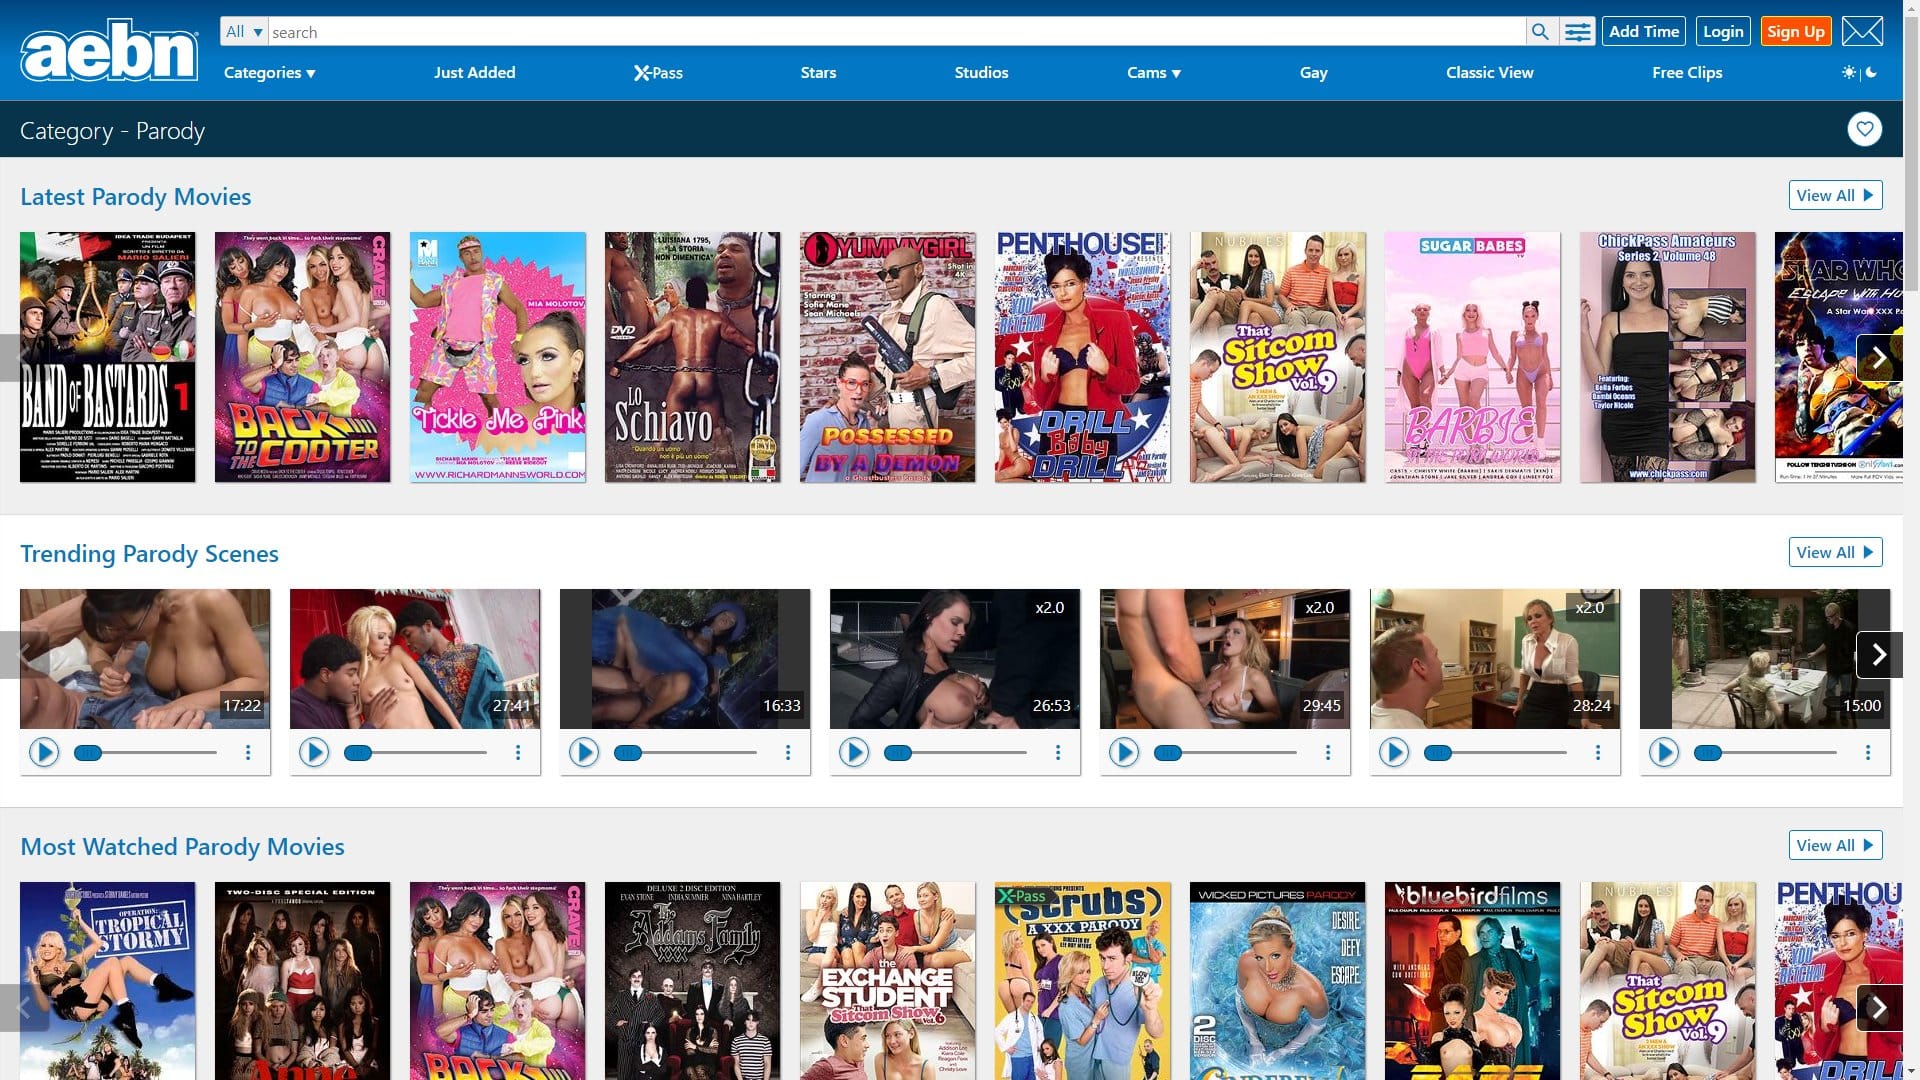Click the next arrow on Trending Parody Scenes
Viewport: 1920px width, 1080px height.
[x=1878, y=655]
